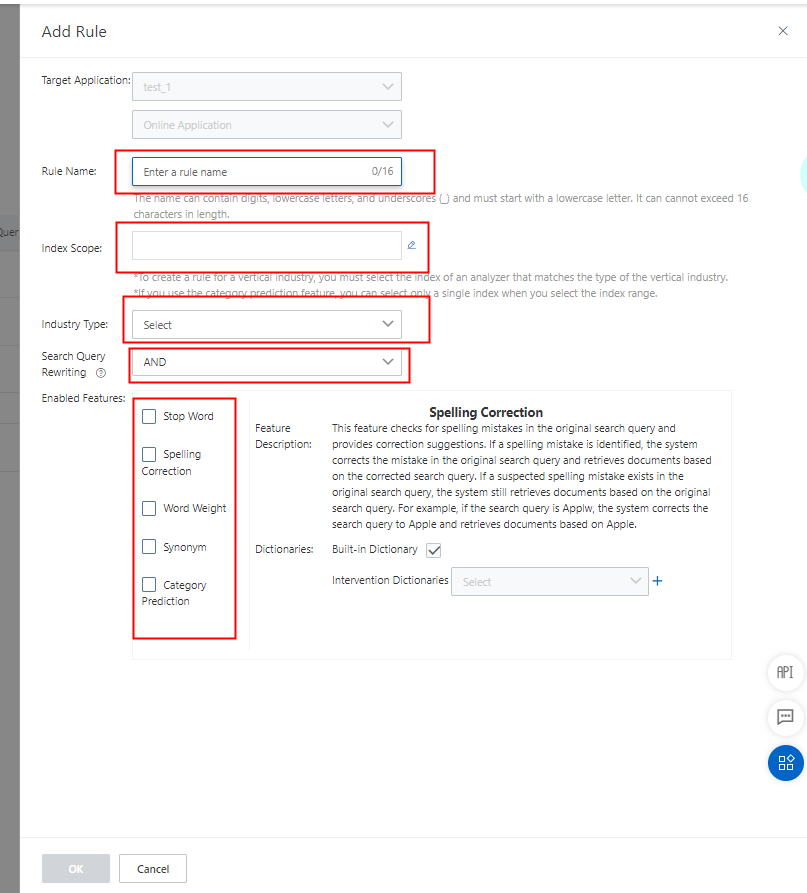
Task: Open the Industry Type Select dropdown
Action: pyautogui.click(x=267, y=325)
